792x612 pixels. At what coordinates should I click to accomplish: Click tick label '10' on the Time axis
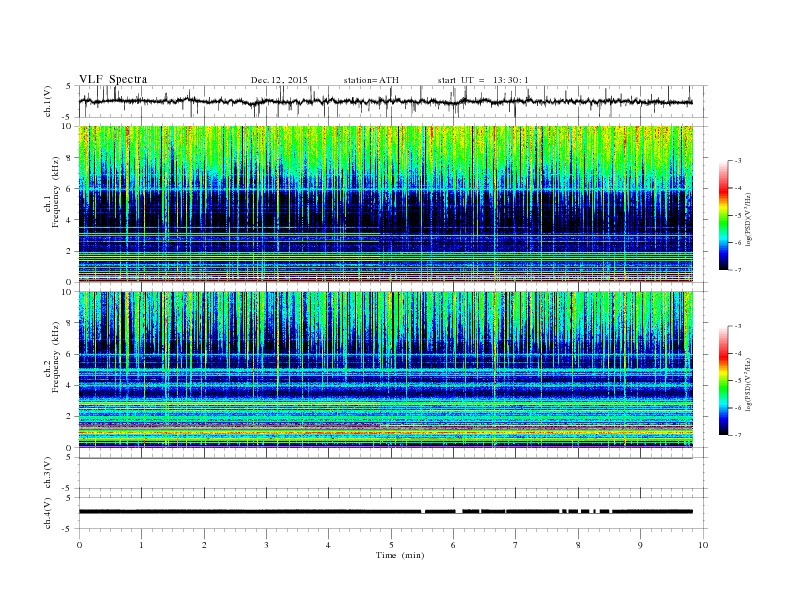point(703,545)
